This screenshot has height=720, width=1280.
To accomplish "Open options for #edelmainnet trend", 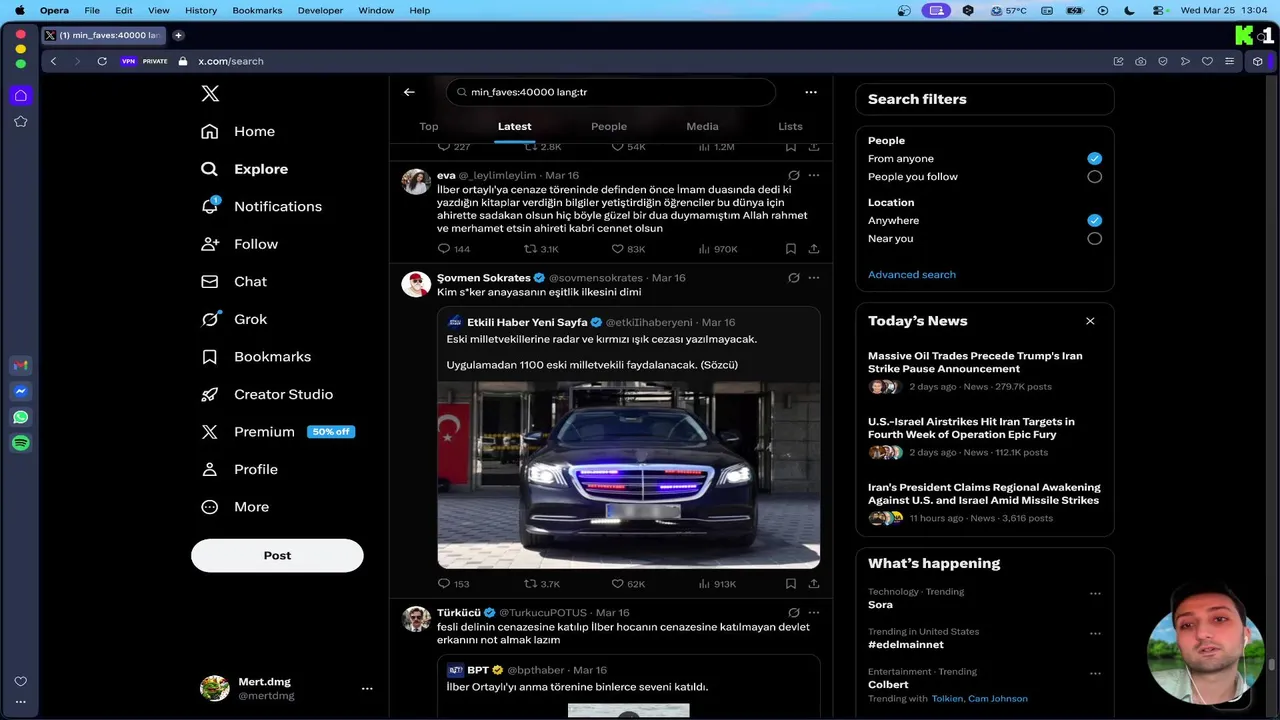I will point(1095,633).
